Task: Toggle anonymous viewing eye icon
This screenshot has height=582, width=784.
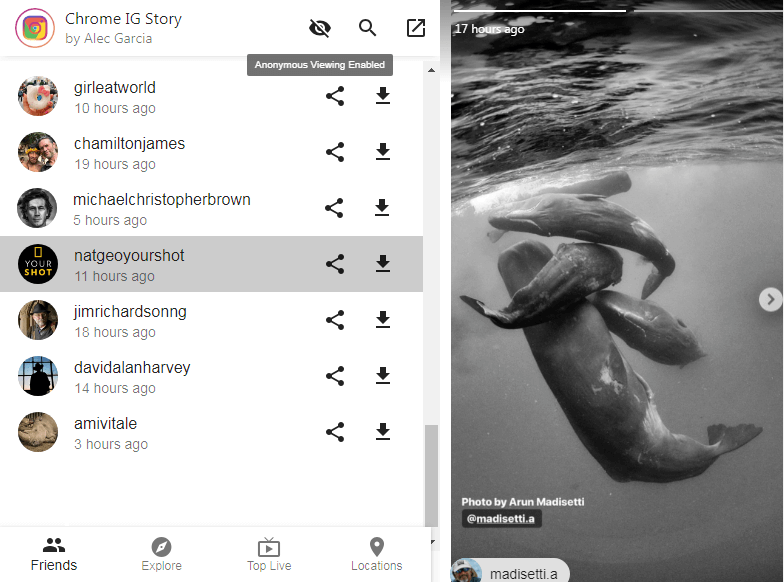Action: point(320,28)
